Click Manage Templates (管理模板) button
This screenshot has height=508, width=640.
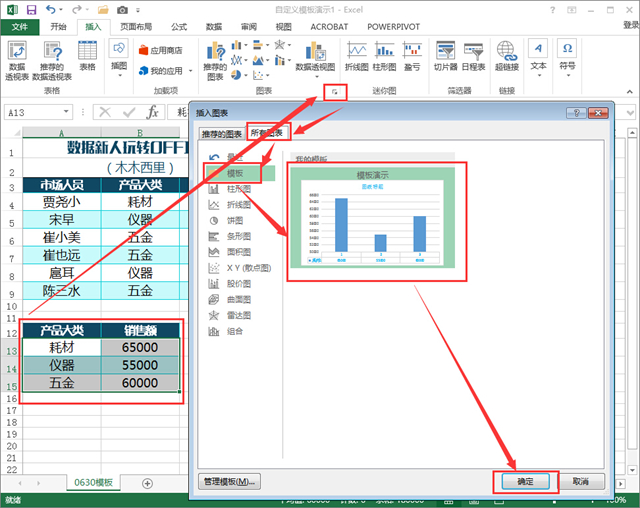click(x=229, y=482)
